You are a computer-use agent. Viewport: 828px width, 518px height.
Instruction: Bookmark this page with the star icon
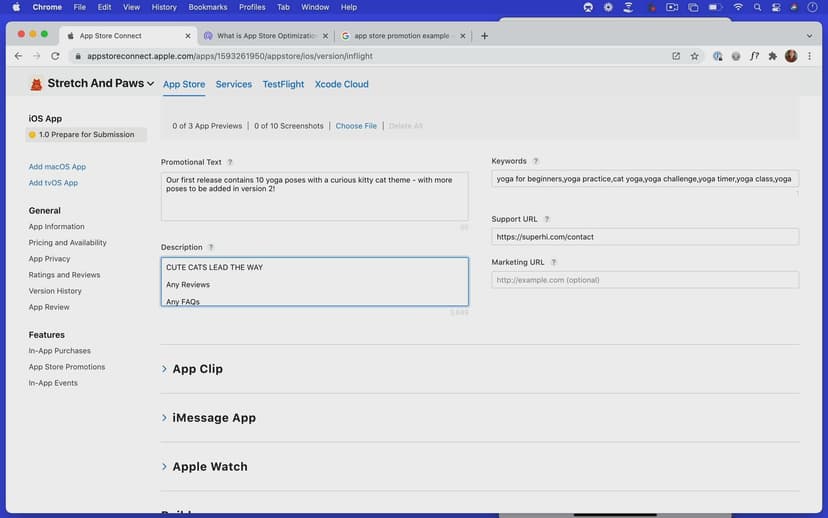pyautogui.click(x=694, y=56)
